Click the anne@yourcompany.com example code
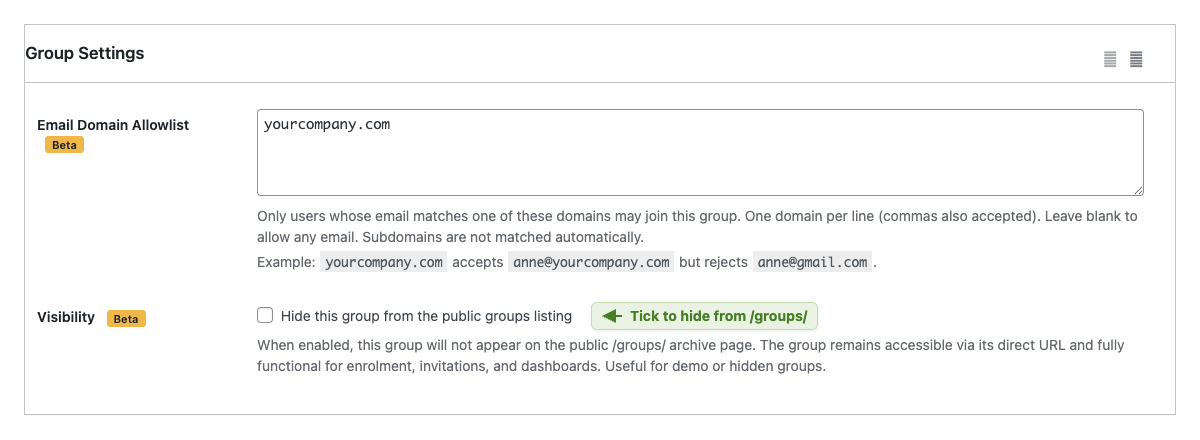This screenshot has height=440, width=1200. pos(589,262)
